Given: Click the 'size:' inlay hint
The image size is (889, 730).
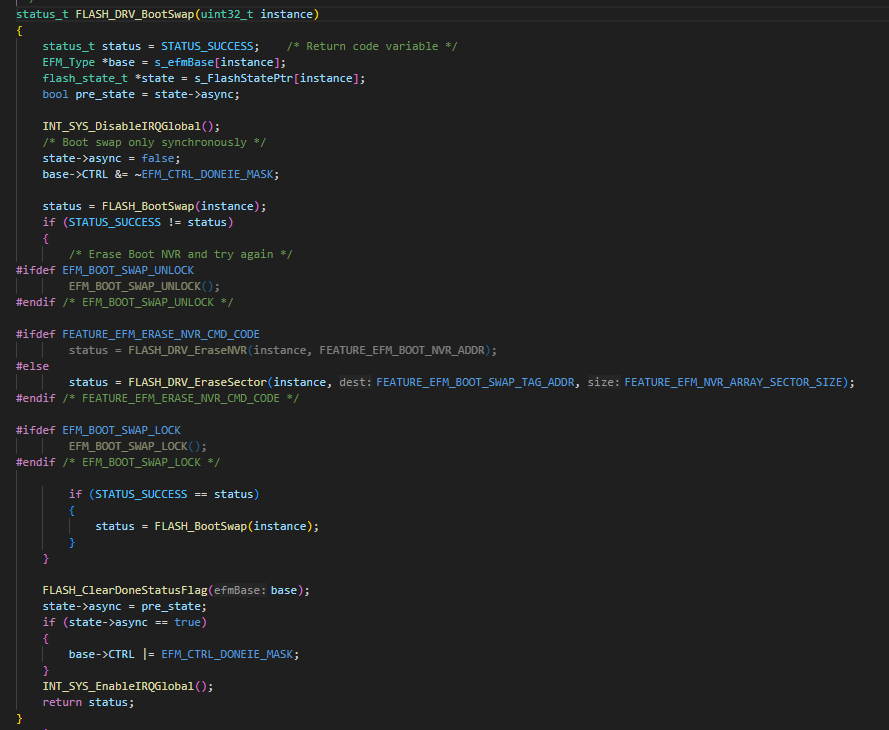Looking at the screenshot, I should pyautogui.click(x=604, y=383).
